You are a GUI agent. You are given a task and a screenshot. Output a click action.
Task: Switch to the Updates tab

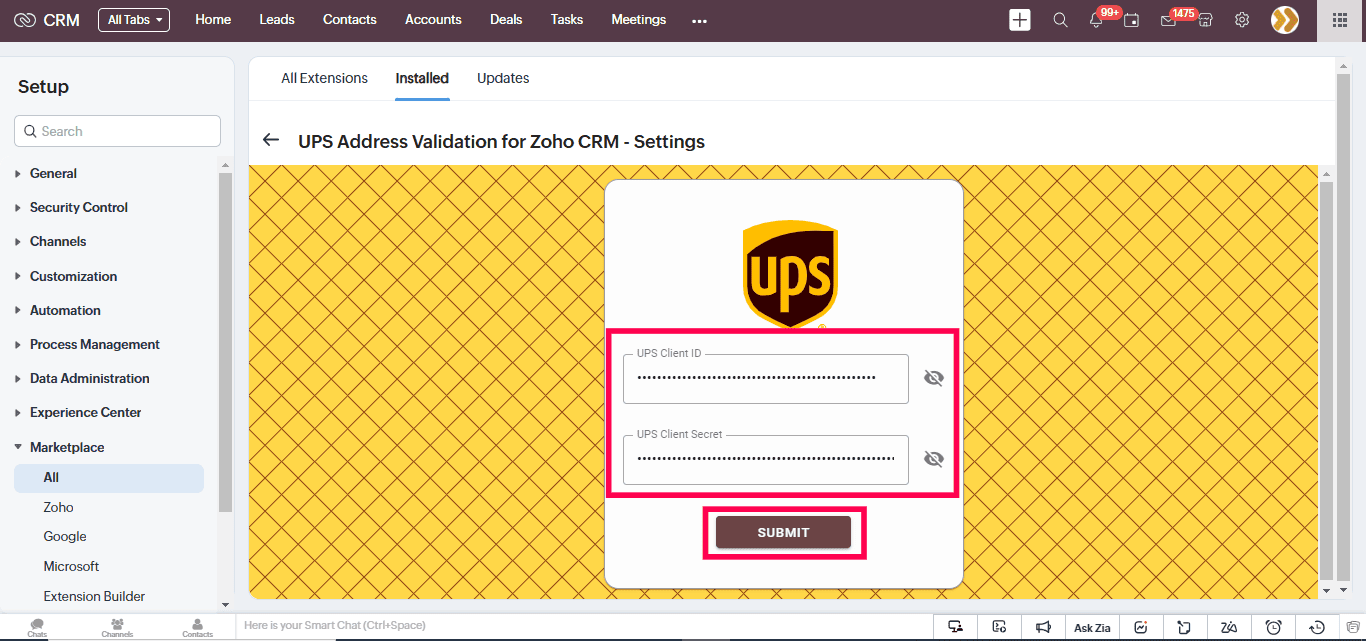503,78
